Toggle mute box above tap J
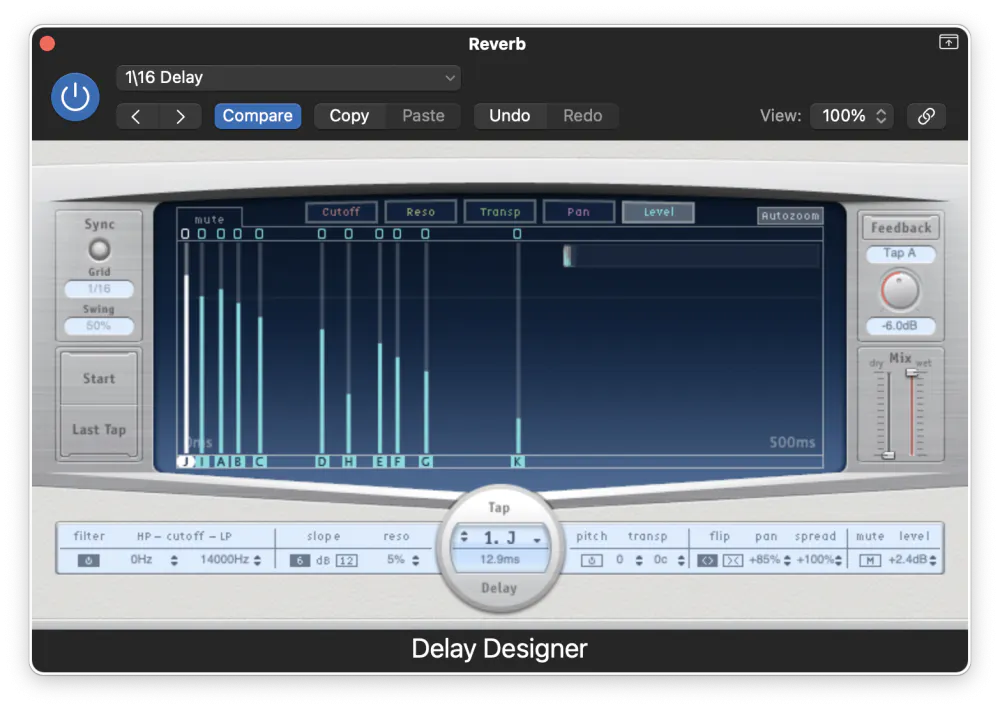 coord(185,234)
